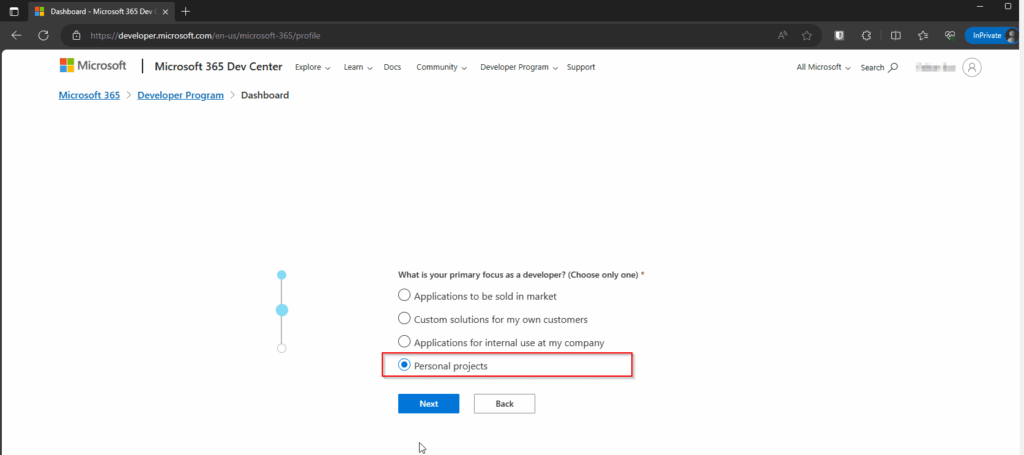The height and width of the screenshot is (455, 1024).
Task: Click the browser back arrow
Action: pos(16,35)
